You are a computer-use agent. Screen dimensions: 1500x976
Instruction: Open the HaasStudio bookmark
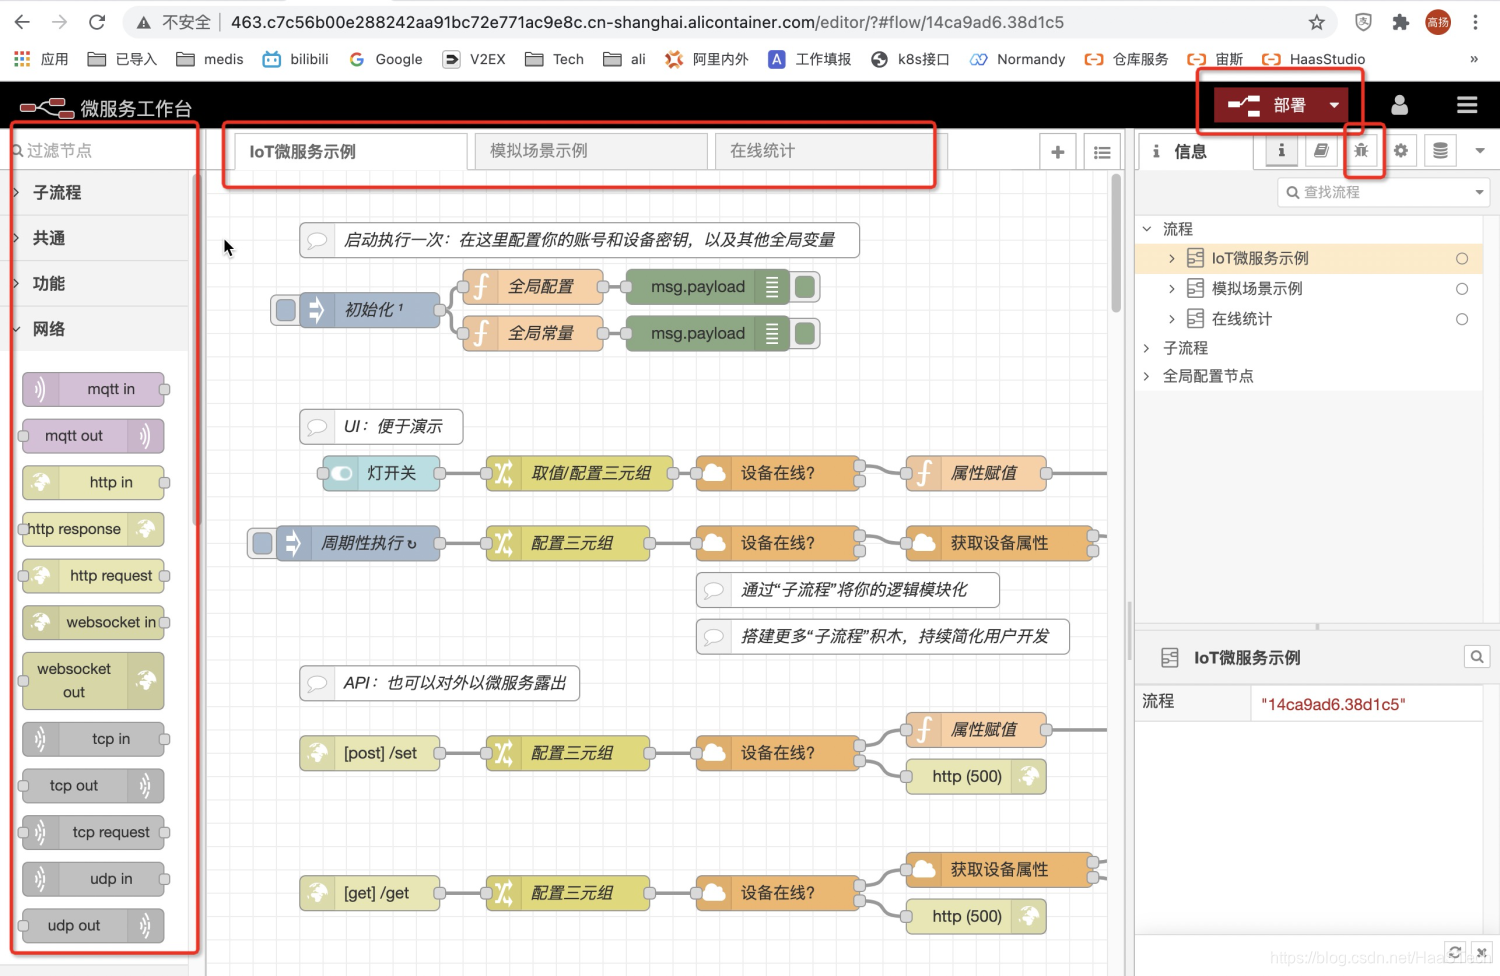pos(1314,59)
